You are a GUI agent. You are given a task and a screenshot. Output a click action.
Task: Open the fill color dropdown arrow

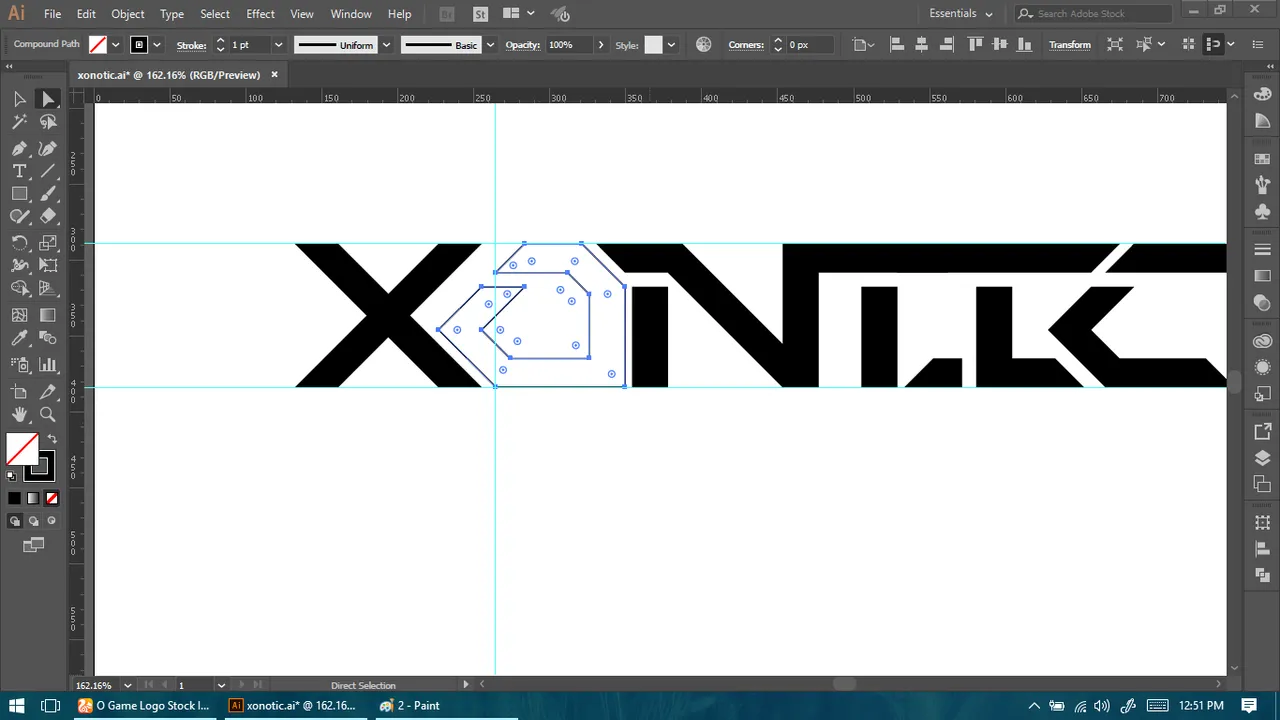[116, 45]
